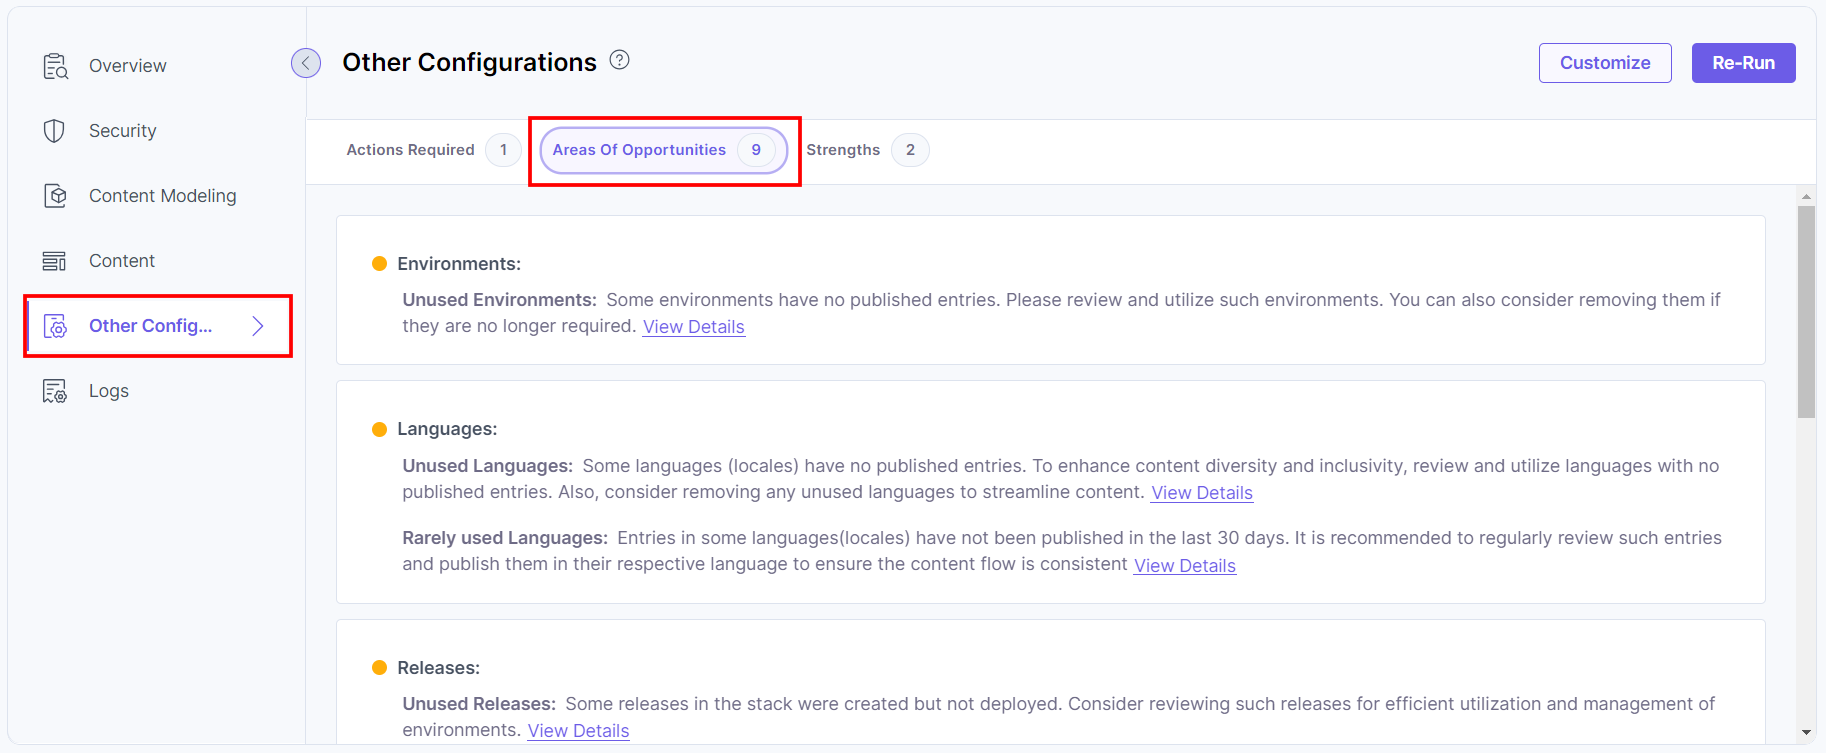This screenshot has width=1826, height=753.
Task: Open View Details for Unused Releases
Action: (x=578, y=731)
